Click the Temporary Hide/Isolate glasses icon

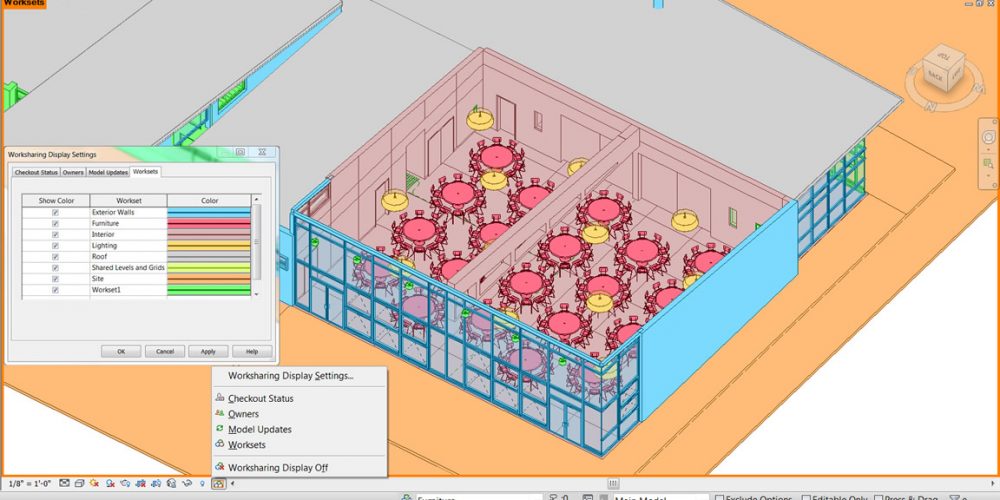[187, 483]
